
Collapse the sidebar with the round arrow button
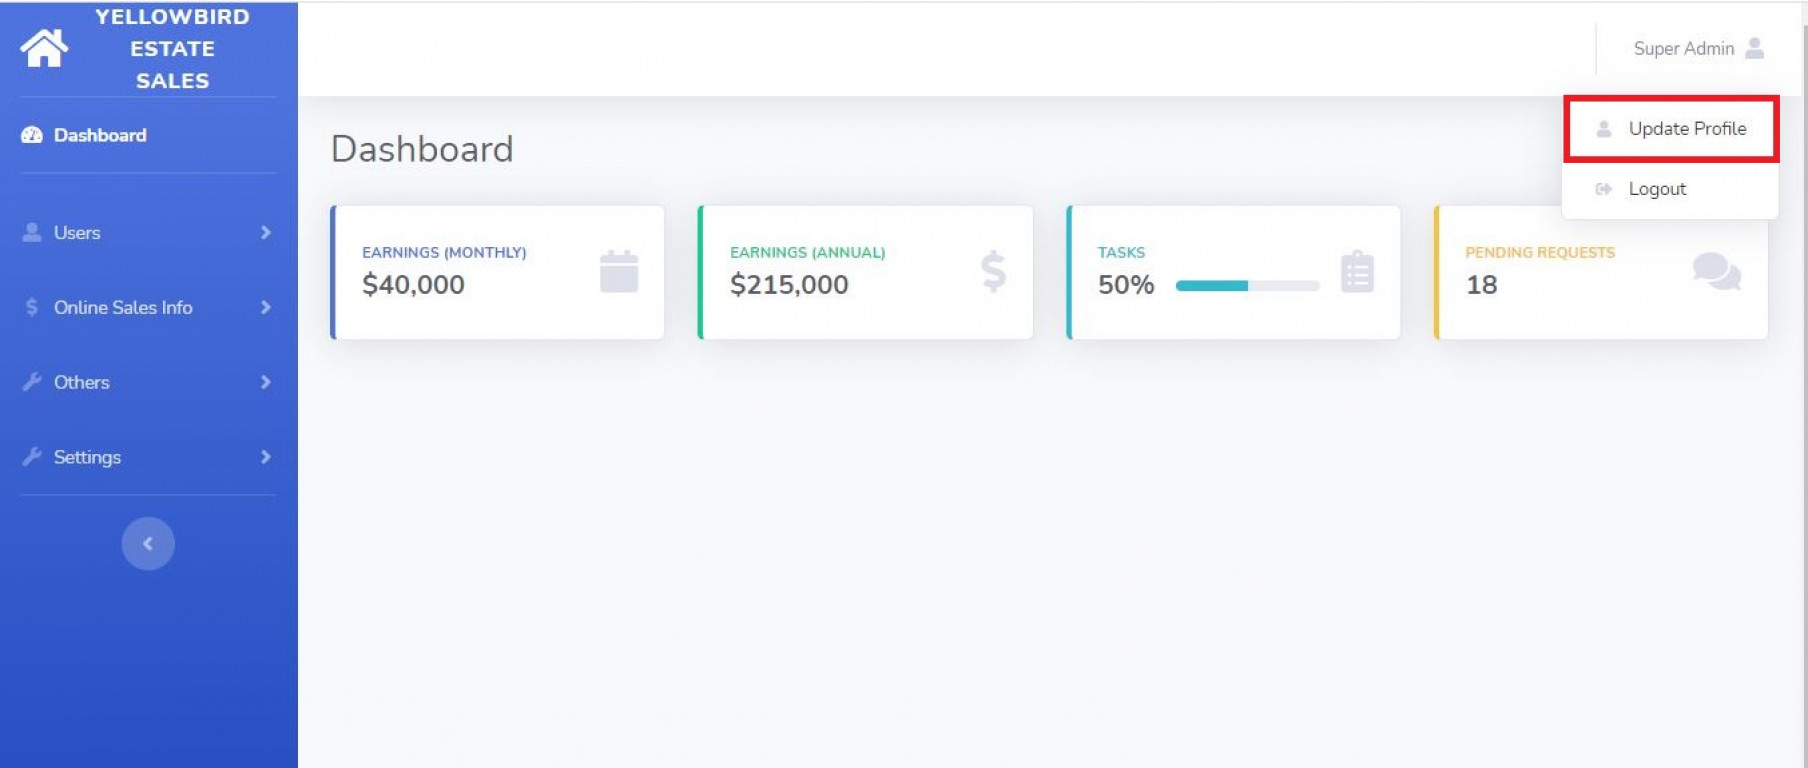[x=148, y=543]
